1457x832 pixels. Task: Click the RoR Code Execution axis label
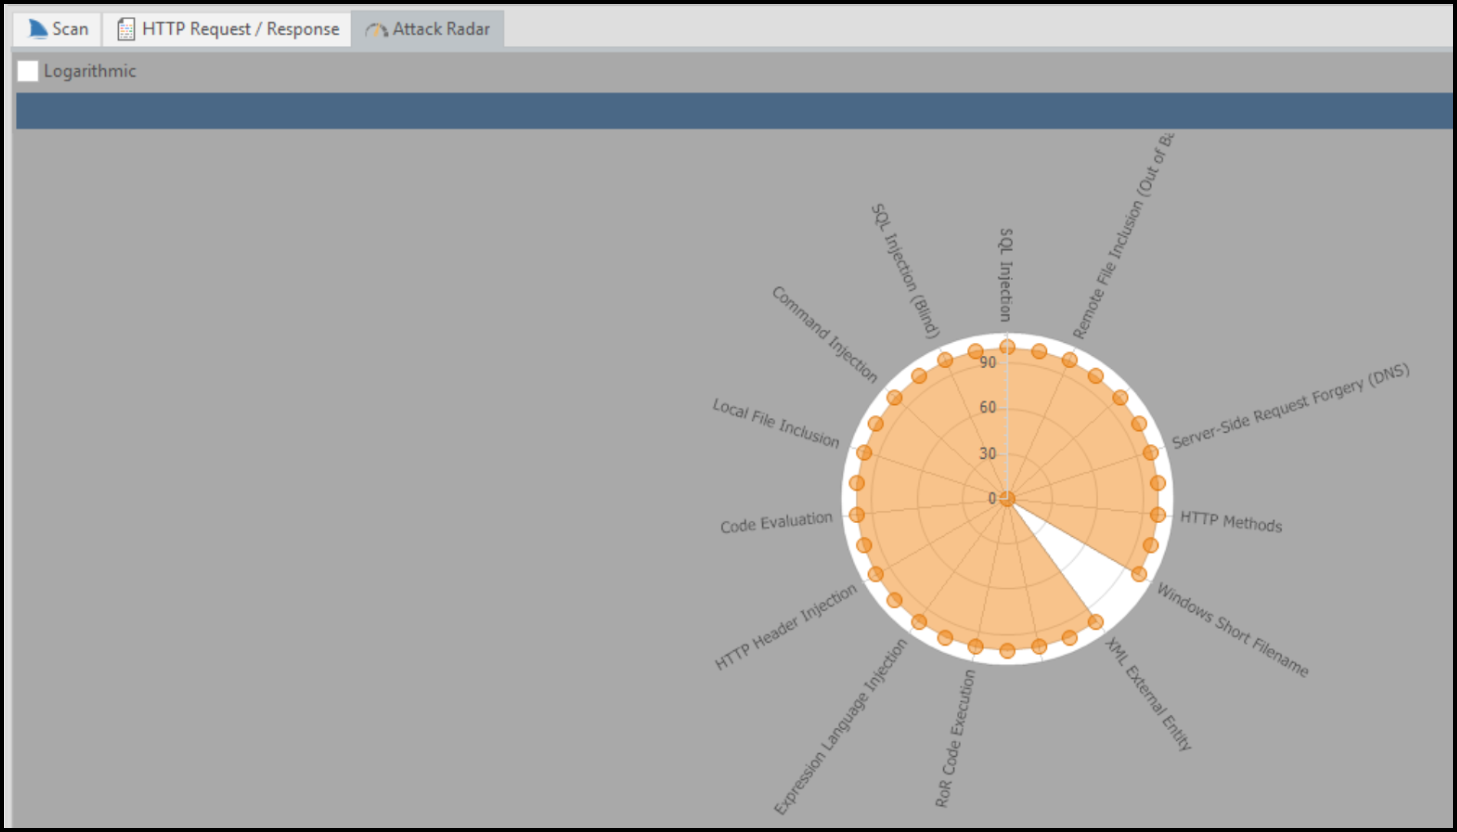(x=958, y=735)
